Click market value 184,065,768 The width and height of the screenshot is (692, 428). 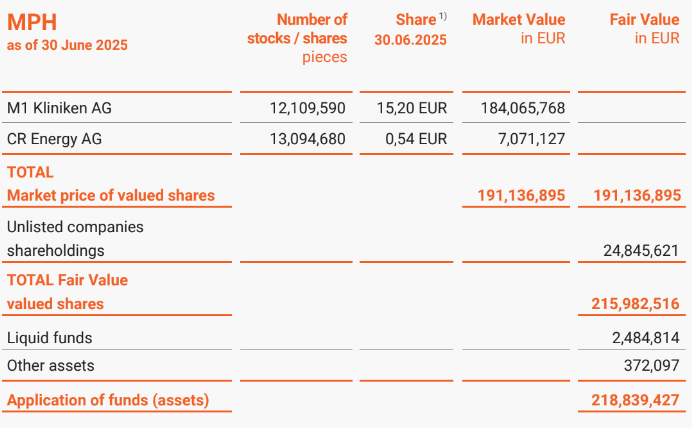[x=517, y=107]
